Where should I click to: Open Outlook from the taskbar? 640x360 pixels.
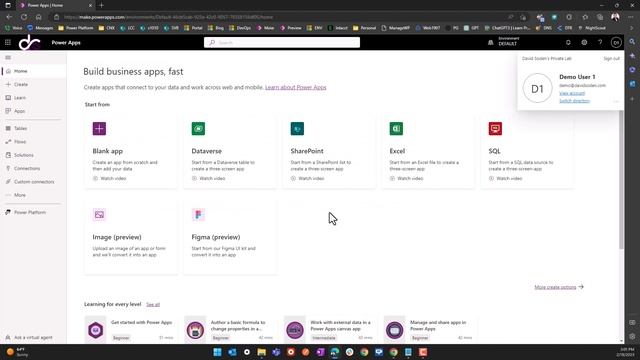click(232, 352)
